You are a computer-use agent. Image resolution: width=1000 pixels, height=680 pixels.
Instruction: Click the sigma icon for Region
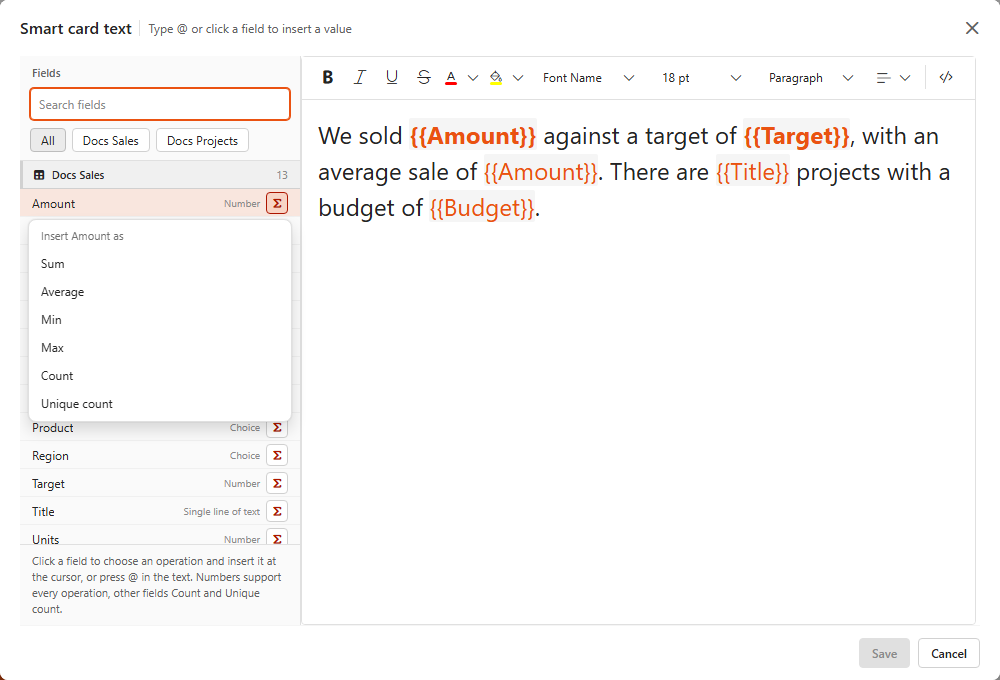pos(277,455)
